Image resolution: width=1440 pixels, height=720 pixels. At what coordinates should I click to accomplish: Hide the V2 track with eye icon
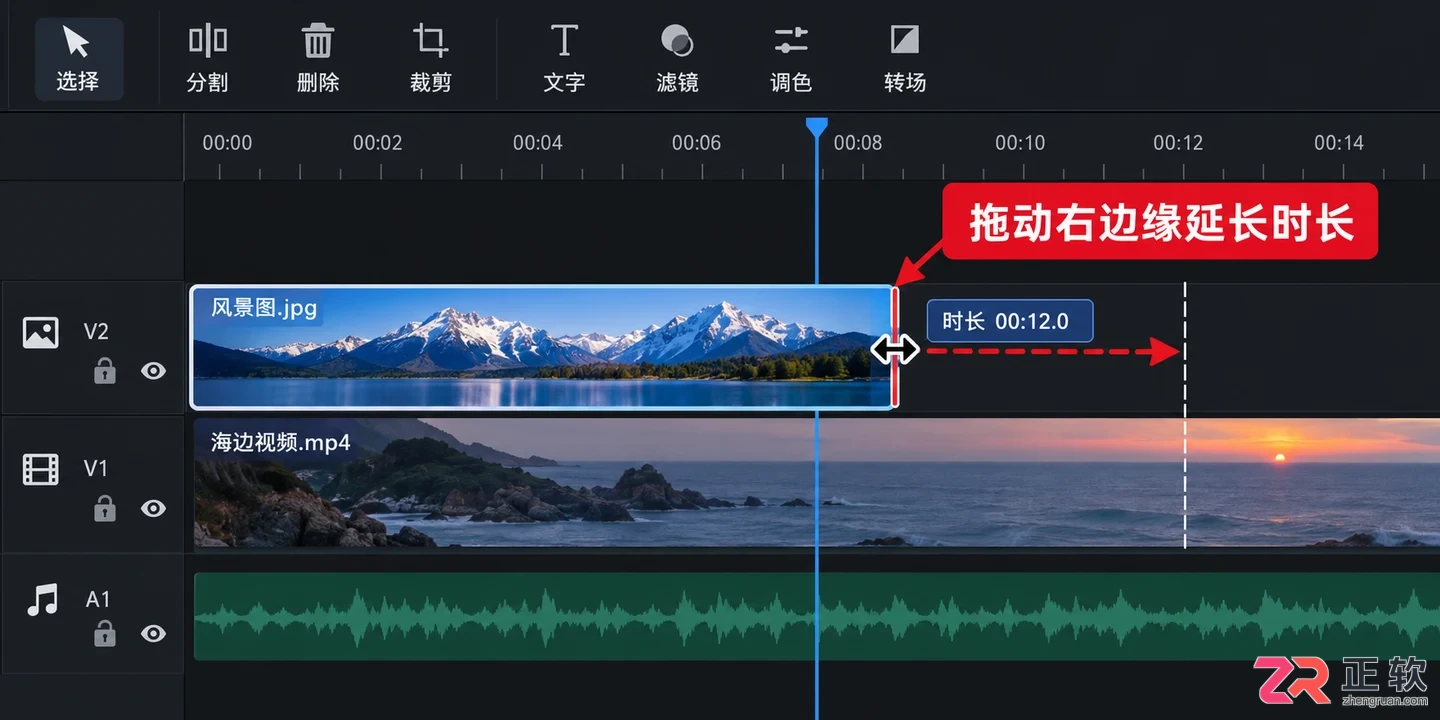click(153, 371)
